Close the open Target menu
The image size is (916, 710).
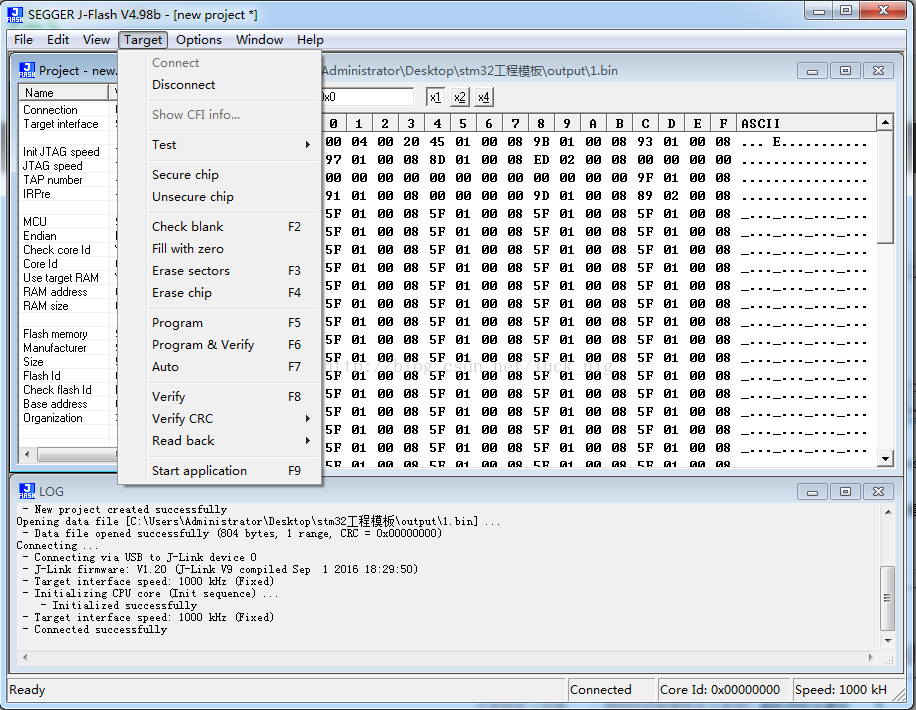(x=143, y=40)
